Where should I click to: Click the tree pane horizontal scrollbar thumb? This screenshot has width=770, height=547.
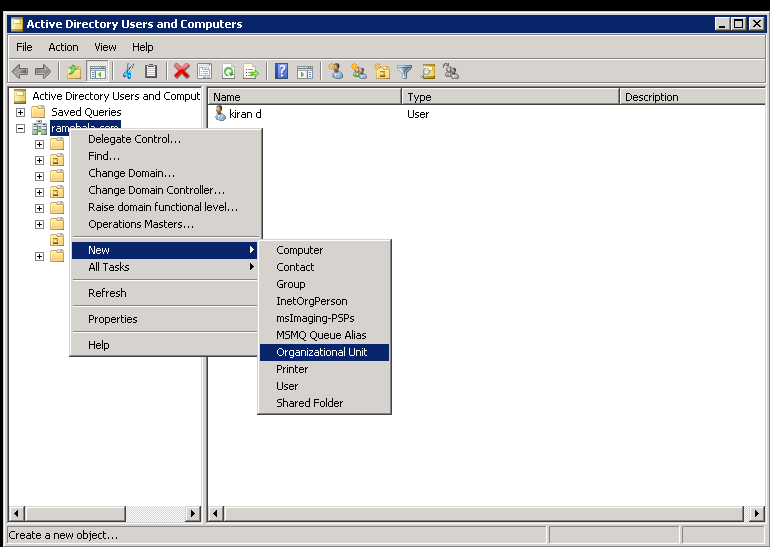(75, 514)
